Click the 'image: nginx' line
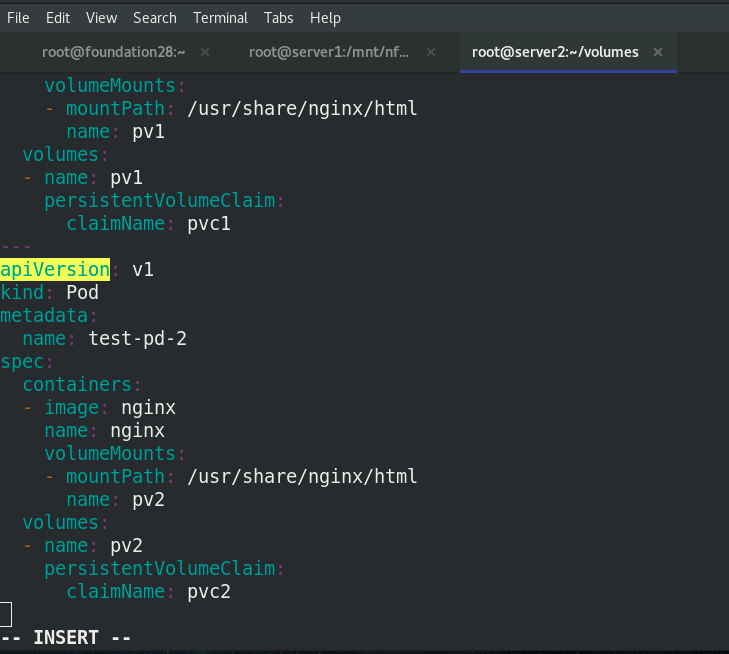This screenshot has height=654, width=729. (99, 408)
